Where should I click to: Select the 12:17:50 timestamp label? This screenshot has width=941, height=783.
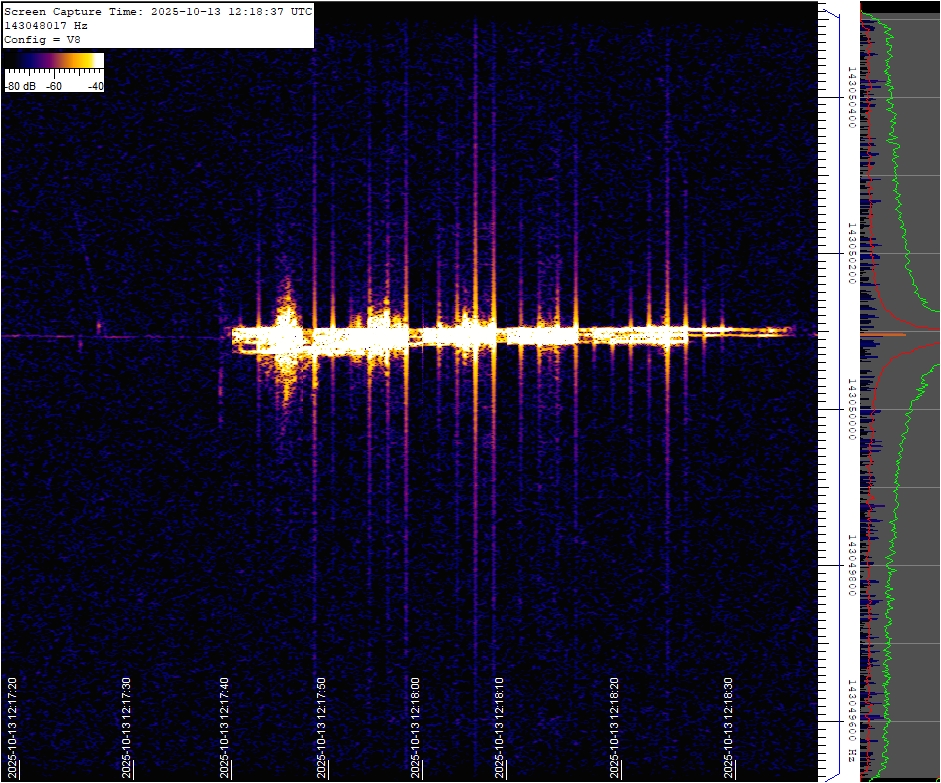click(x=322, y=725)
